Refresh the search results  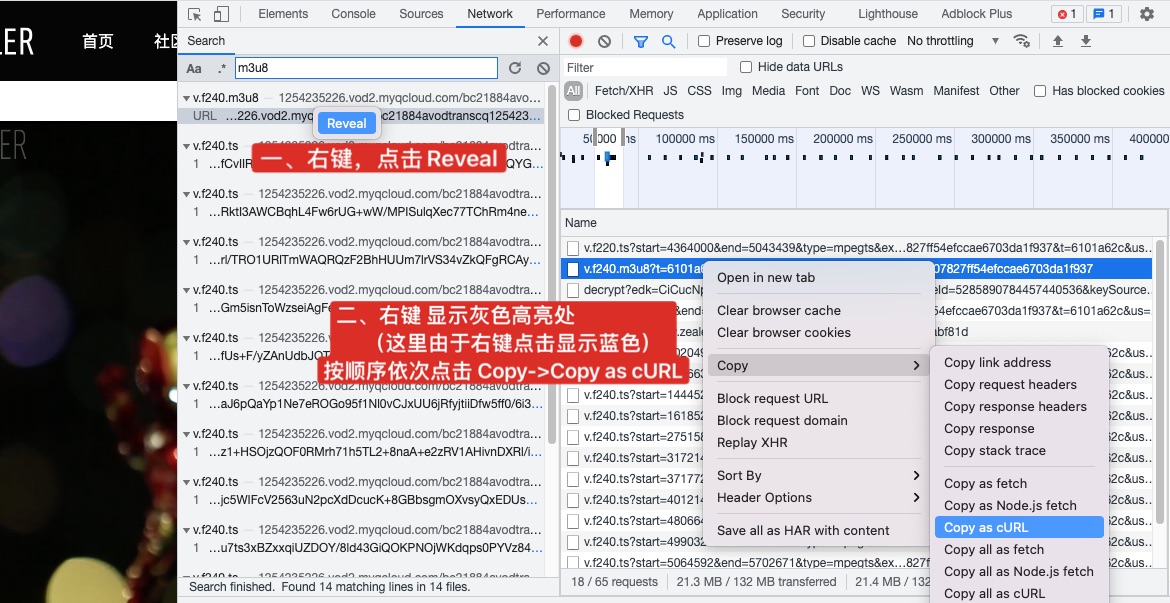pos(515,68)
